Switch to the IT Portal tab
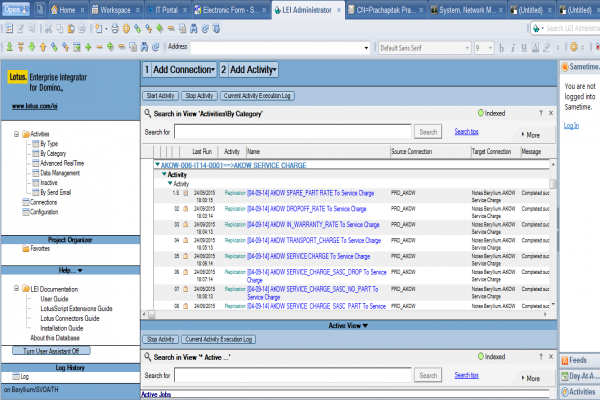 [x=167, y=10]
